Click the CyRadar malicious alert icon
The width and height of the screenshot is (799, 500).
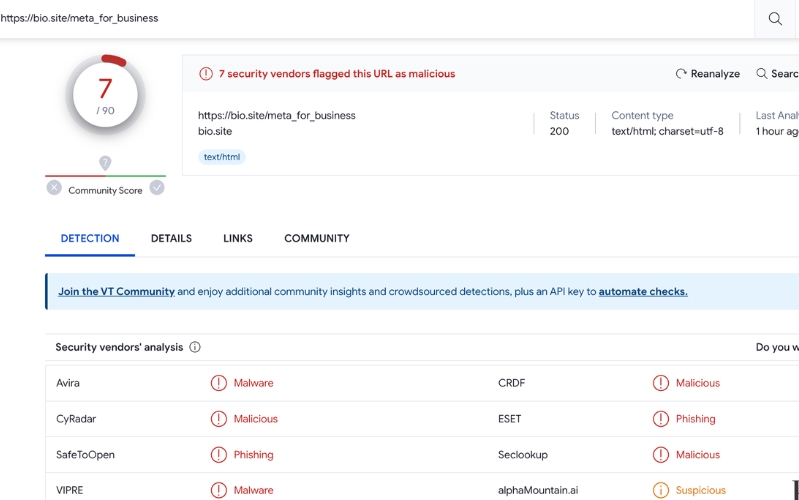click(219, 419)
